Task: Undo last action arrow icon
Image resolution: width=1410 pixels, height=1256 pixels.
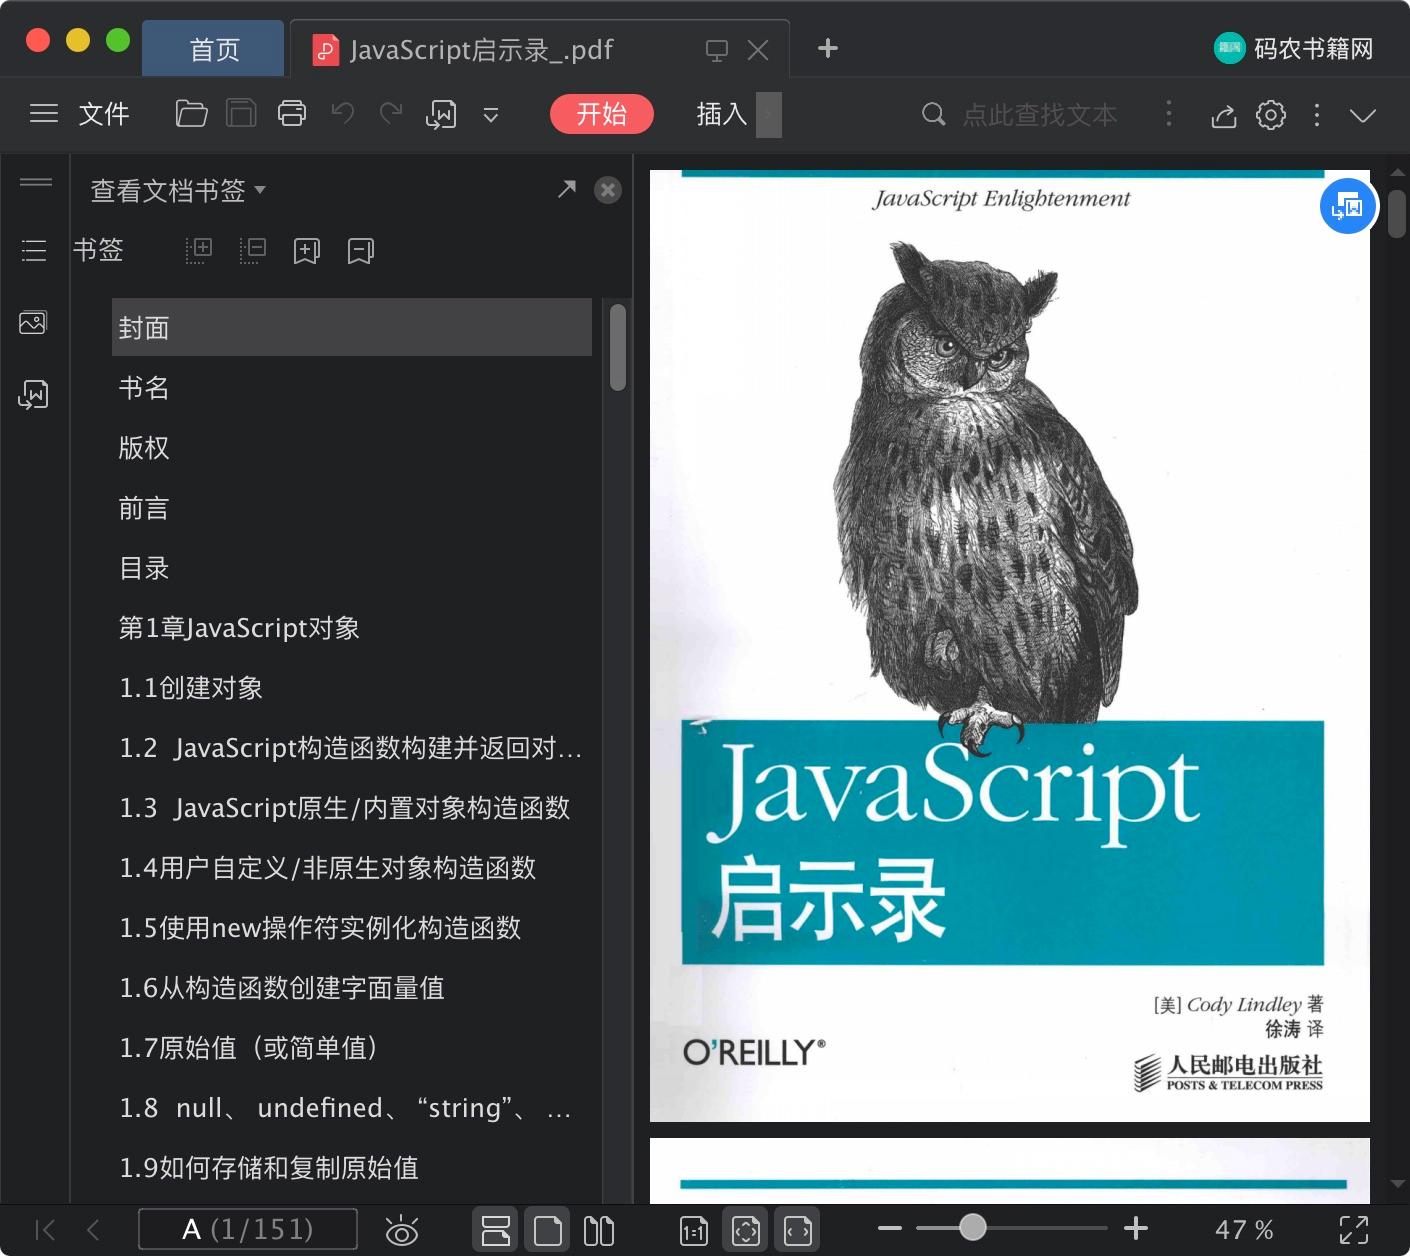Action: 343,113
